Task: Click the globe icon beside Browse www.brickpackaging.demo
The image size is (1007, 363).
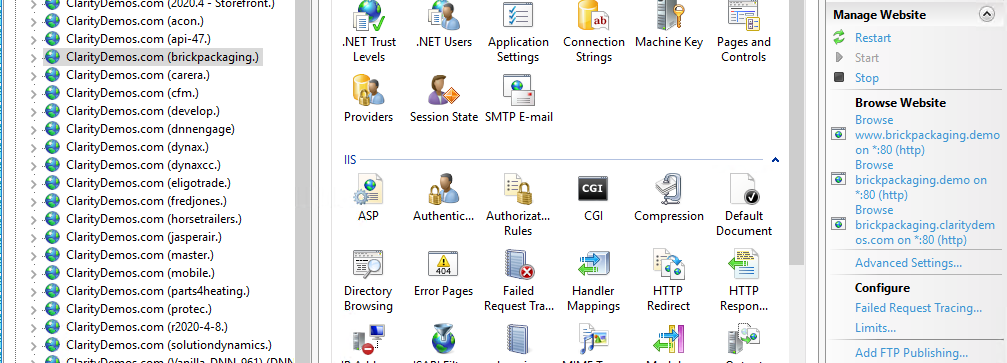Action: pos(838,134)
